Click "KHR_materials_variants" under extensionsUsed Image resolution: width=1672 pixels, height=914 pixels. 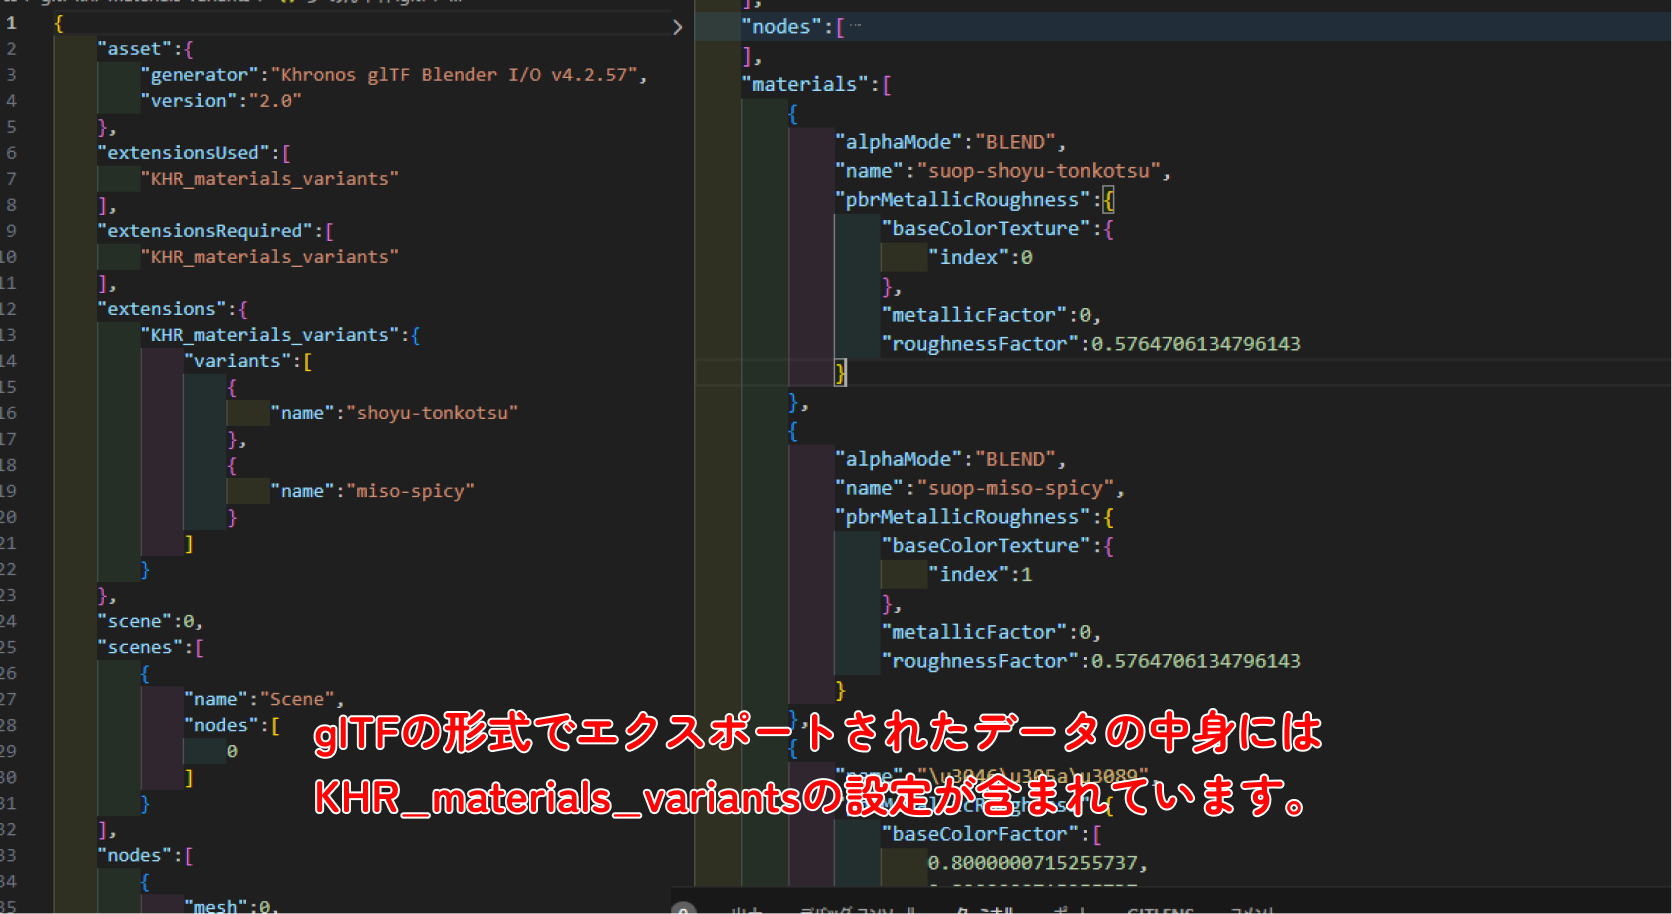point(270,179)
